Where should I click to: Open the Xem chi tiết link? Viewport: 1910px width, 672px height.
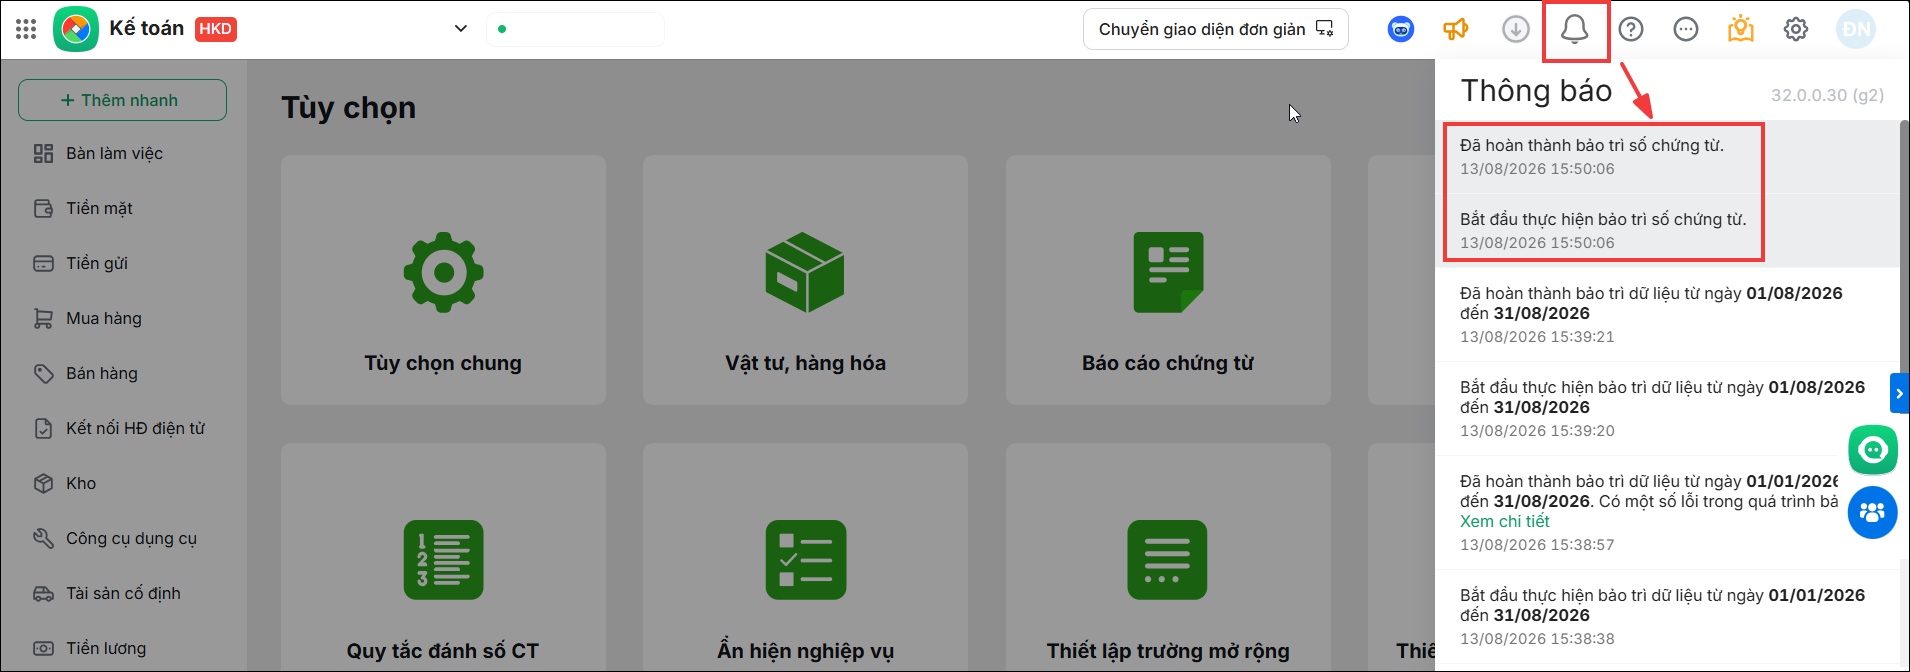[1504, 521]
